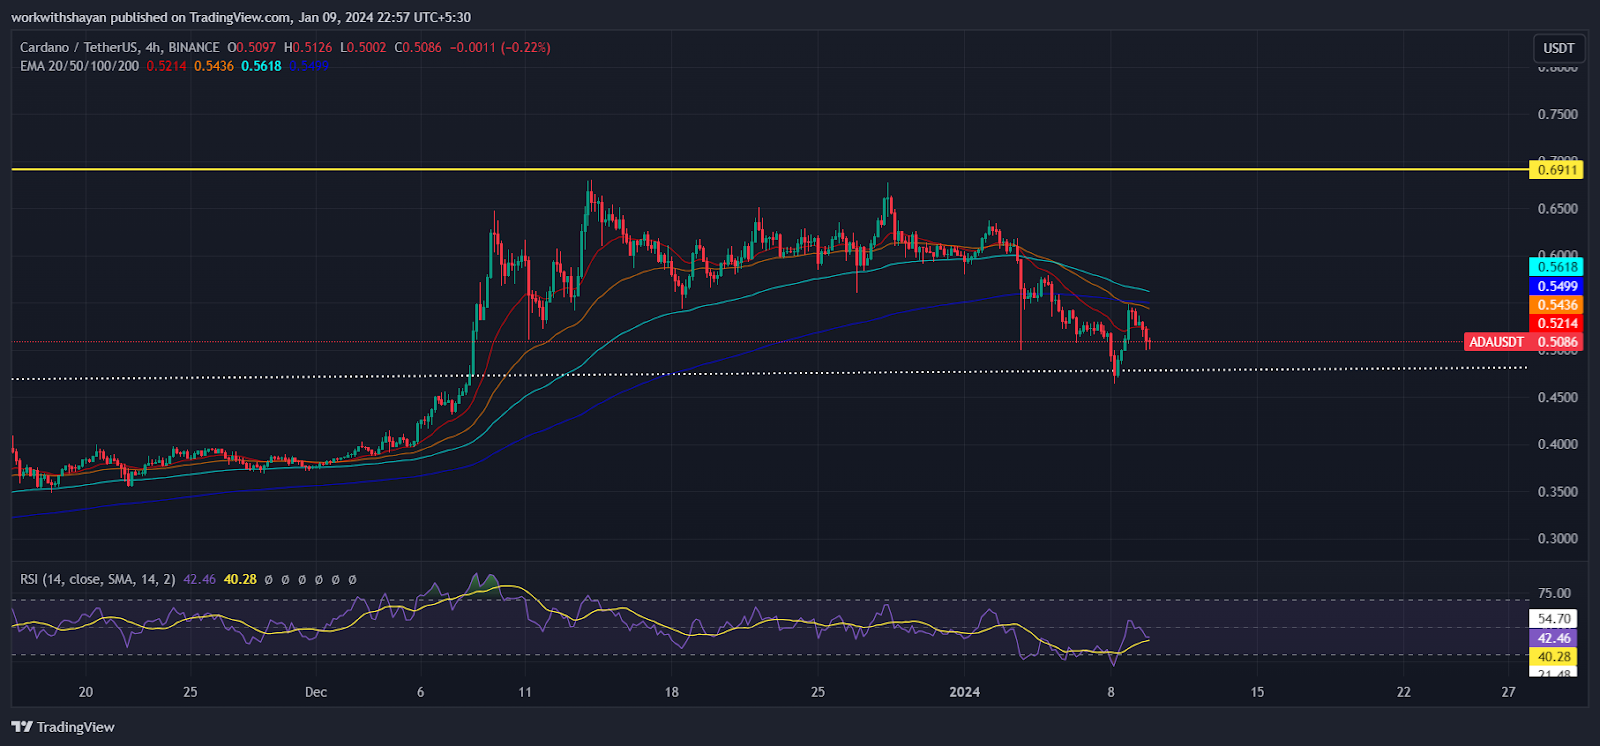The height and width of the screenshot is (746, 1600).
Task: Click the 25 date label after Dec 18
Action: click(818, 692)
